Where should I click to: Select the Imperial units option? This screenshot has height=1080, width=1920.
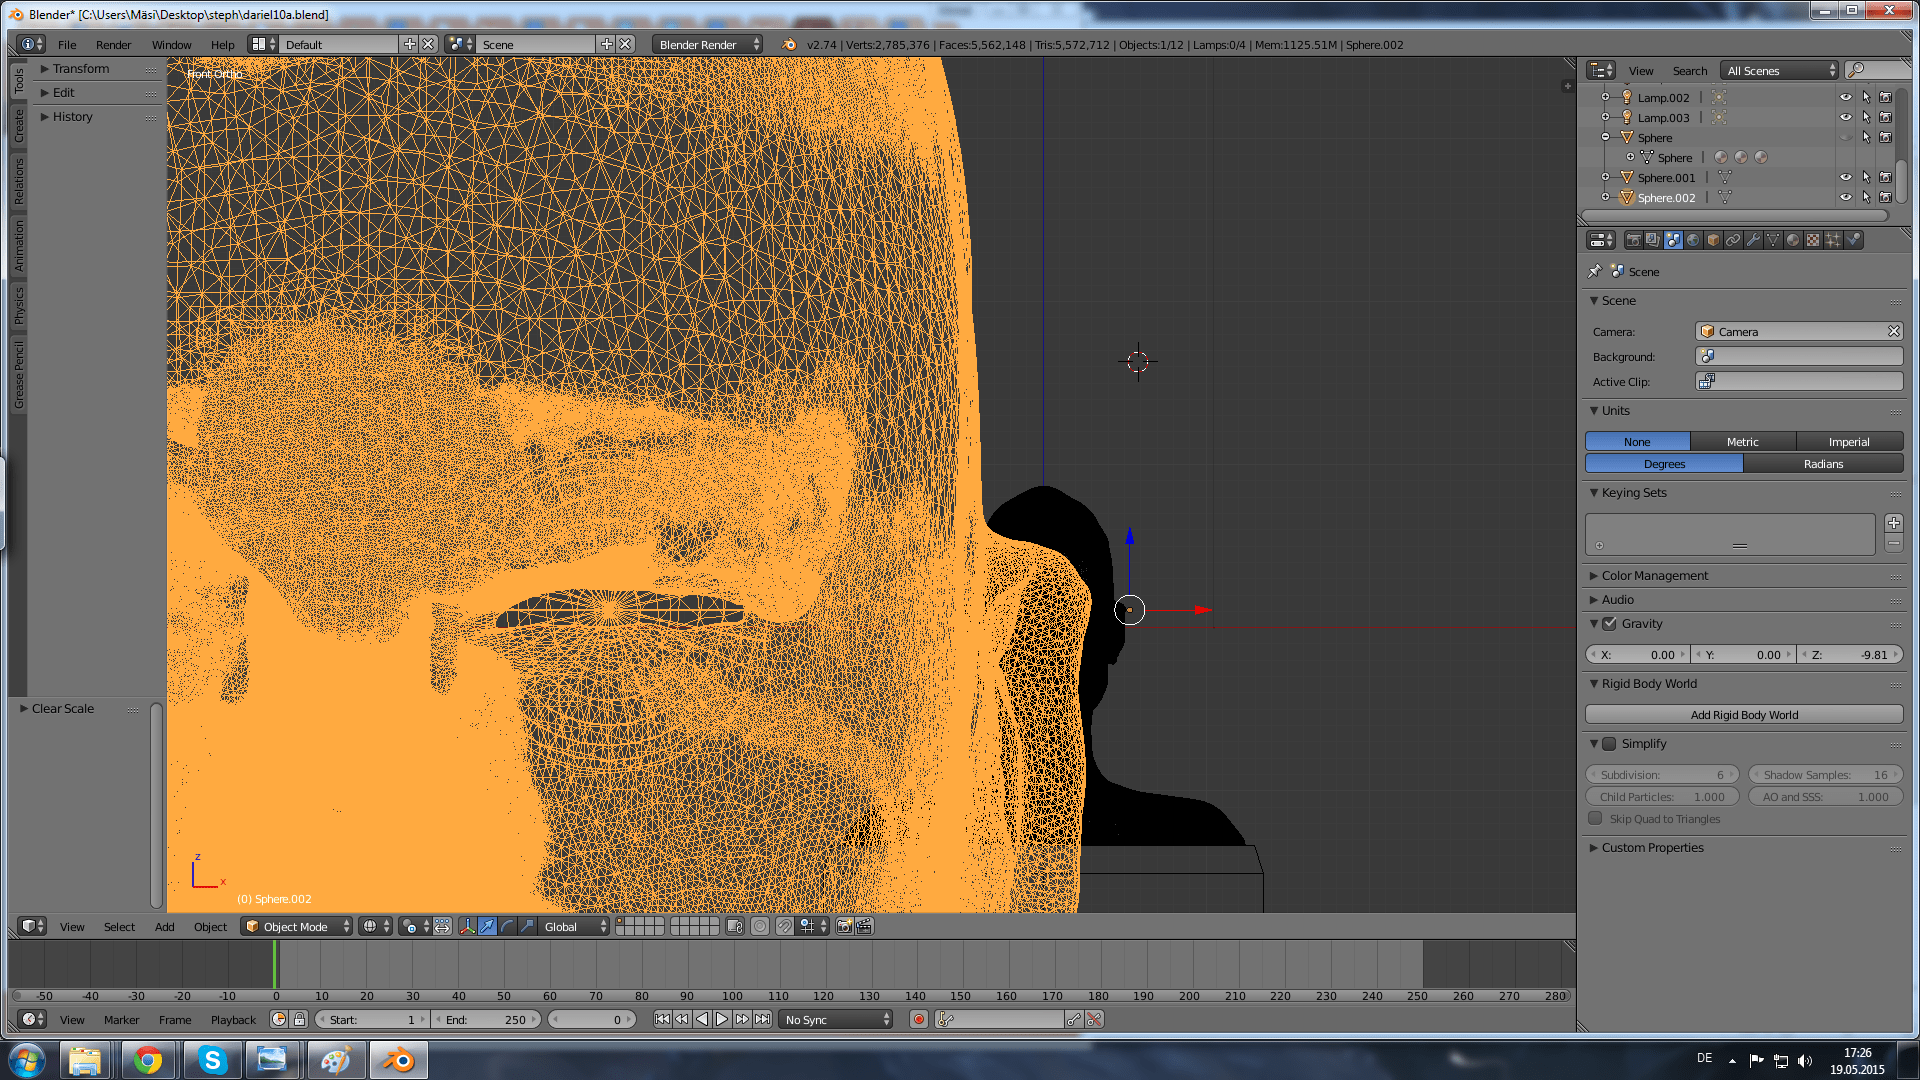1849,441
